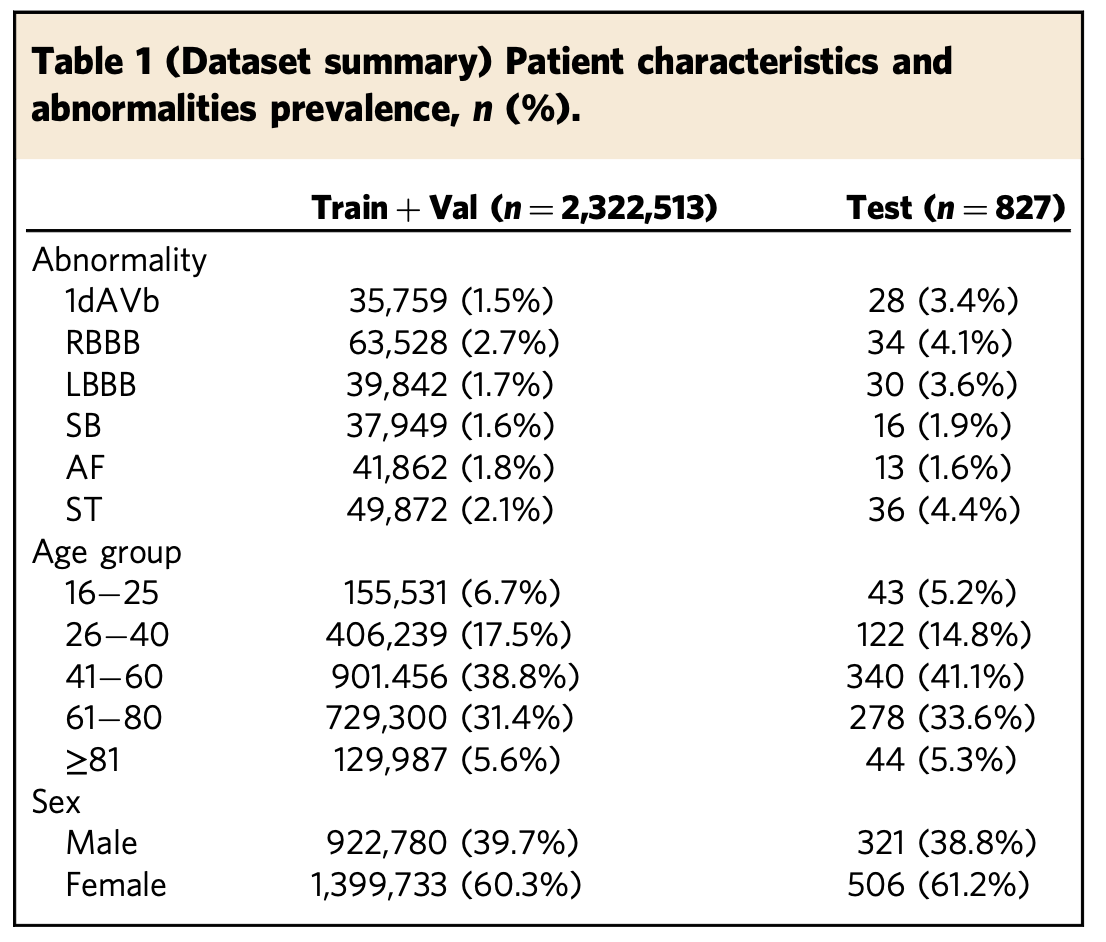
Task: Click the 1dAVb row label
Action: pos(112,302)
